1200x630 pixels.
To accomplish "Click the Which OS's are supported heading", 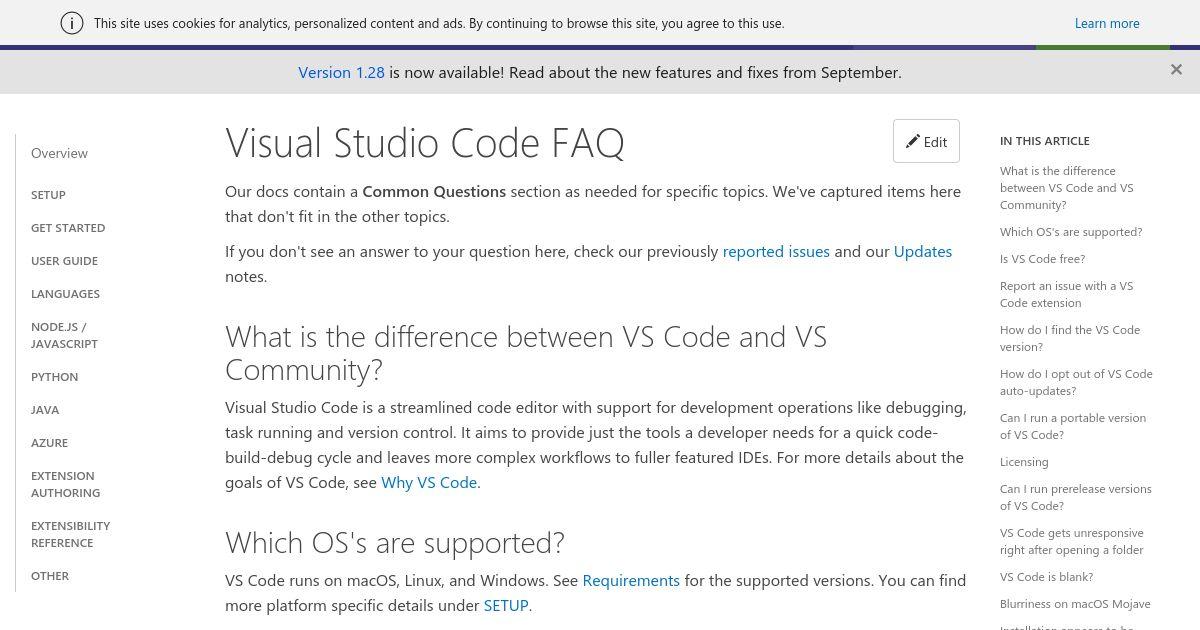I will coord(395,542).
